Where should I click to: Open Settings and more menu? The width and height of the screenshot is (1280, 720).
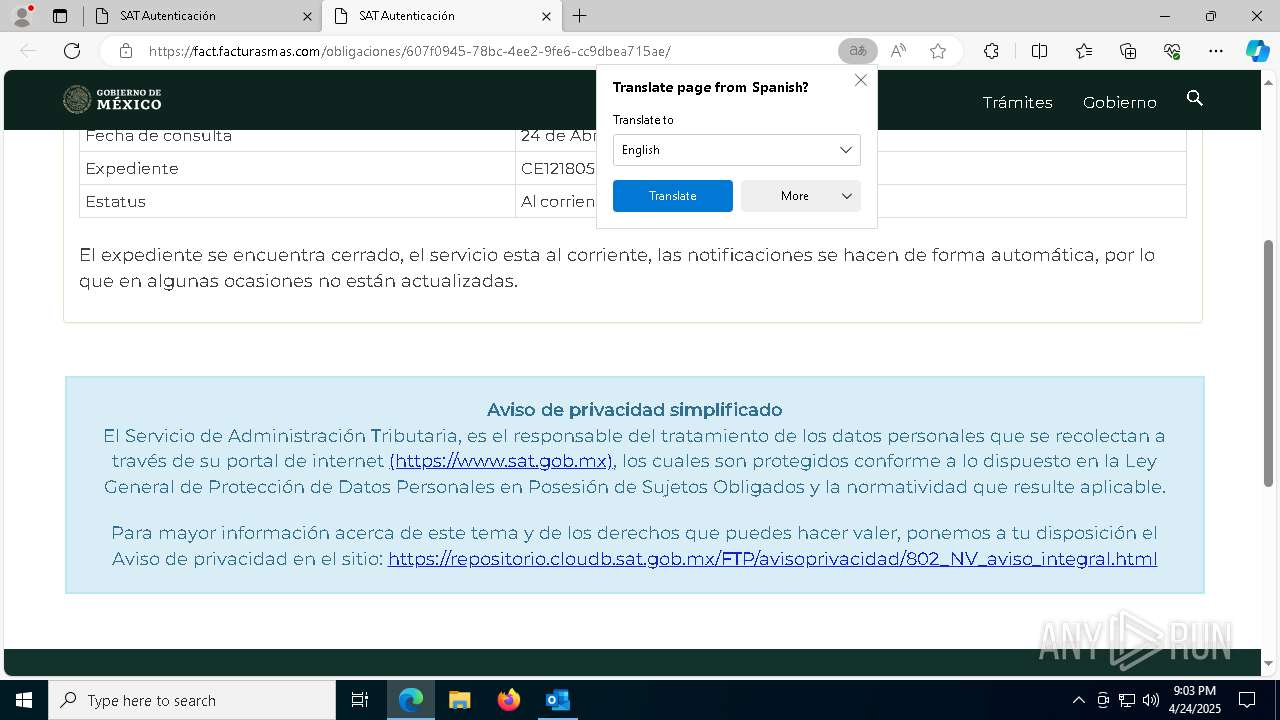(x=1216, y=51)
